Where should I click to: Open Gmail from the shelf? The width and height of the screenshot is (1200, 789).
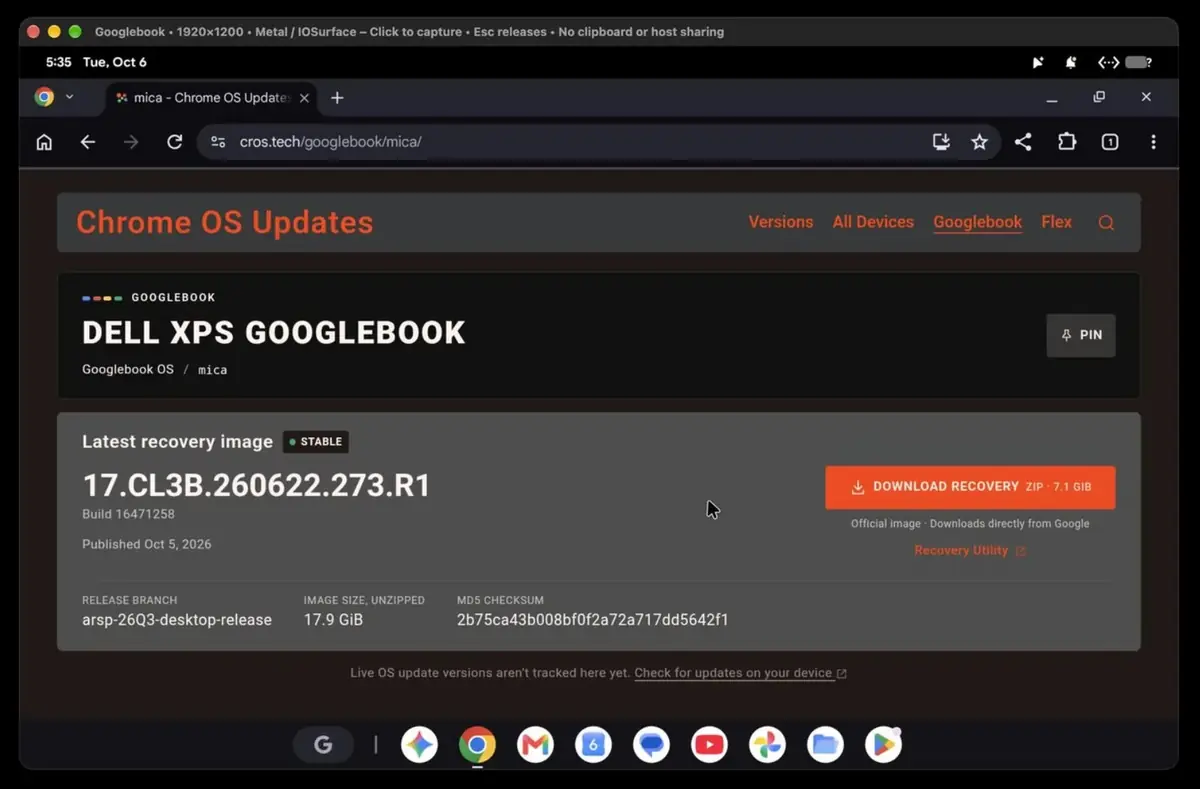point(535,744)
